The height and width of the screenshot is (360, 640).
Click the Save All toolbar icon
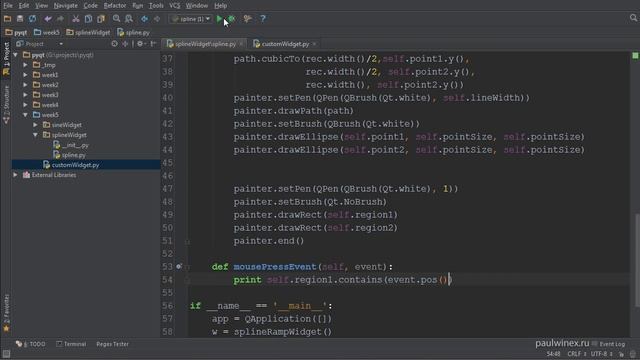pos(20,19)
